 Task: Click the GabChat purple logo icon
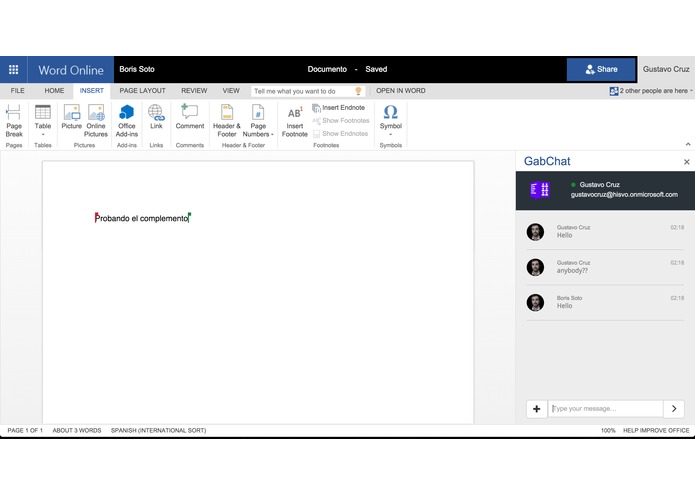(x=540, y=190)
